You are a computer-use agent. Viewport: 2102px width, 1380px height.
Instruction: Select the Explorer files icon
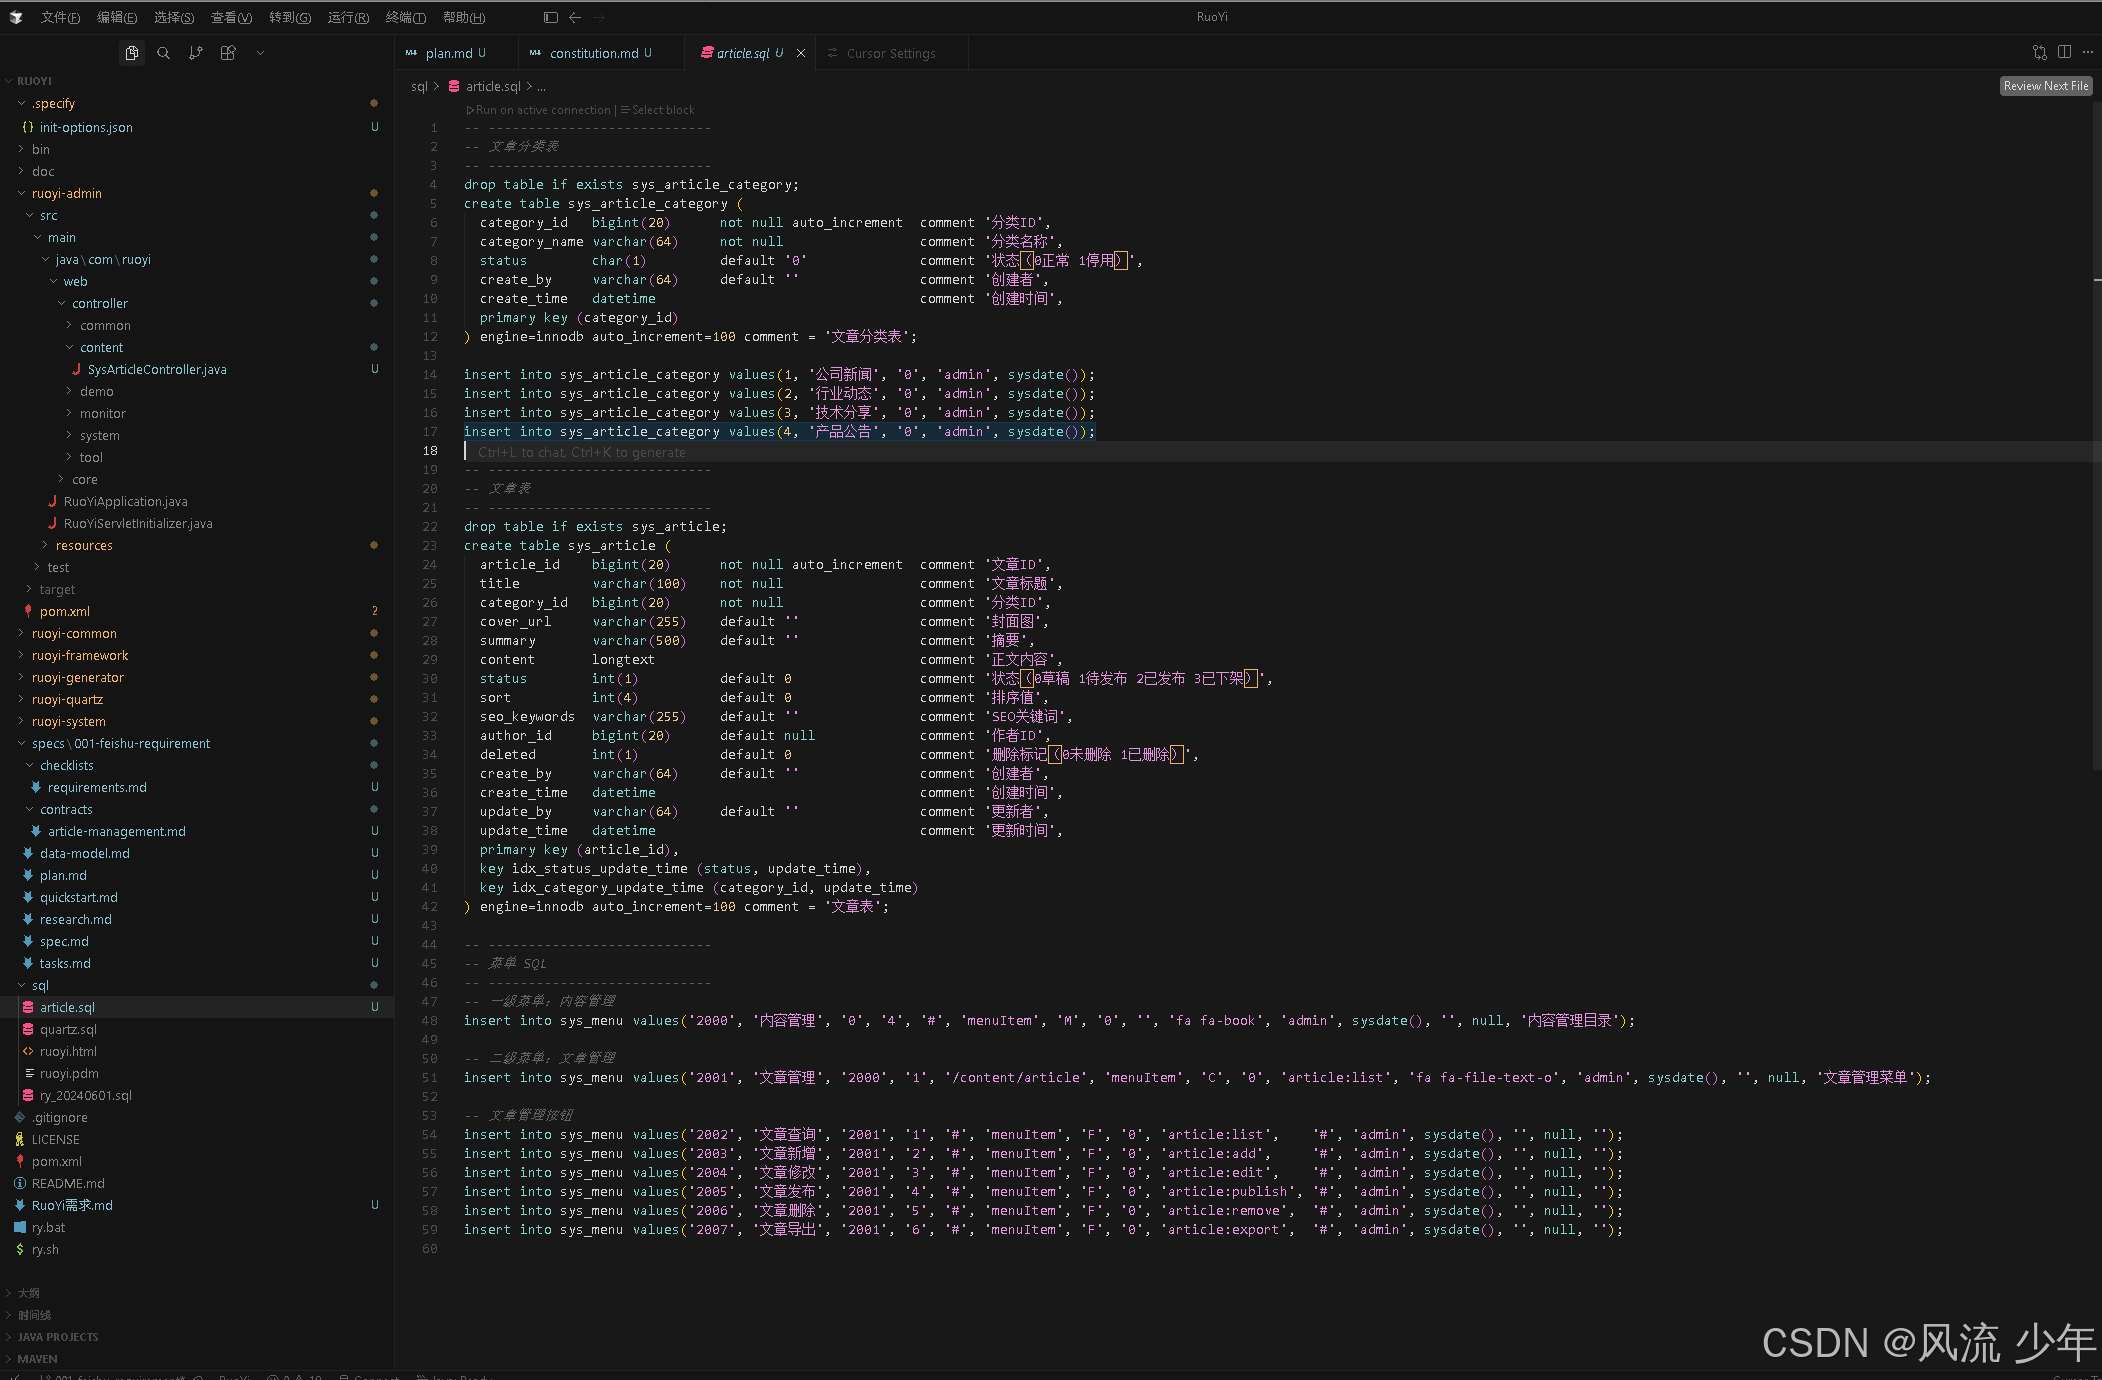131,53
